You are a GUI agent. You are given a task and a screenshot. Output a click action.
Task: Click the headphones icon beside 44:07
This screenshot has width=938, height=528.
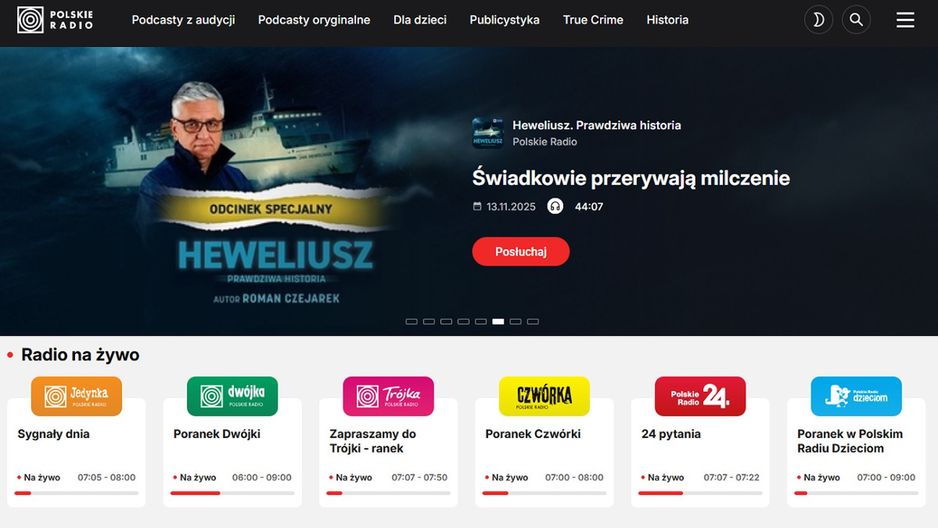click(x=555, y=206)
